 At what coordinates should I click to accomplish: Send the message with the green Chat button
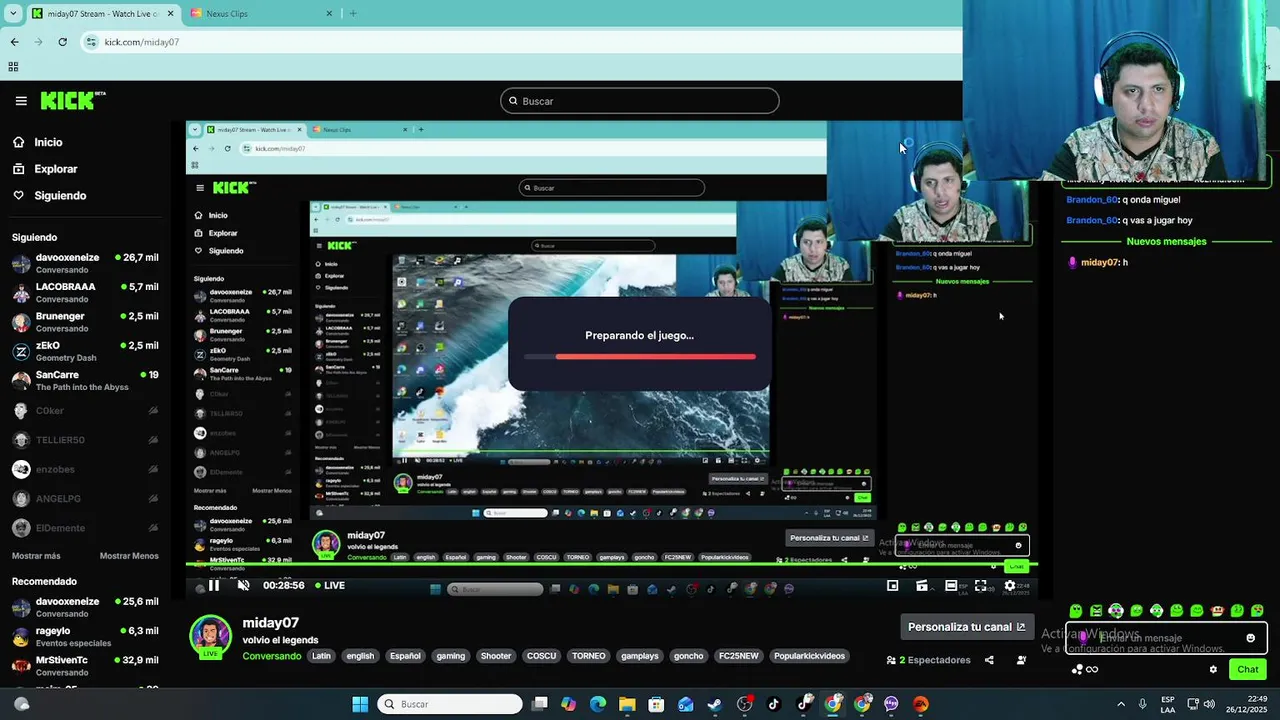1247,670
